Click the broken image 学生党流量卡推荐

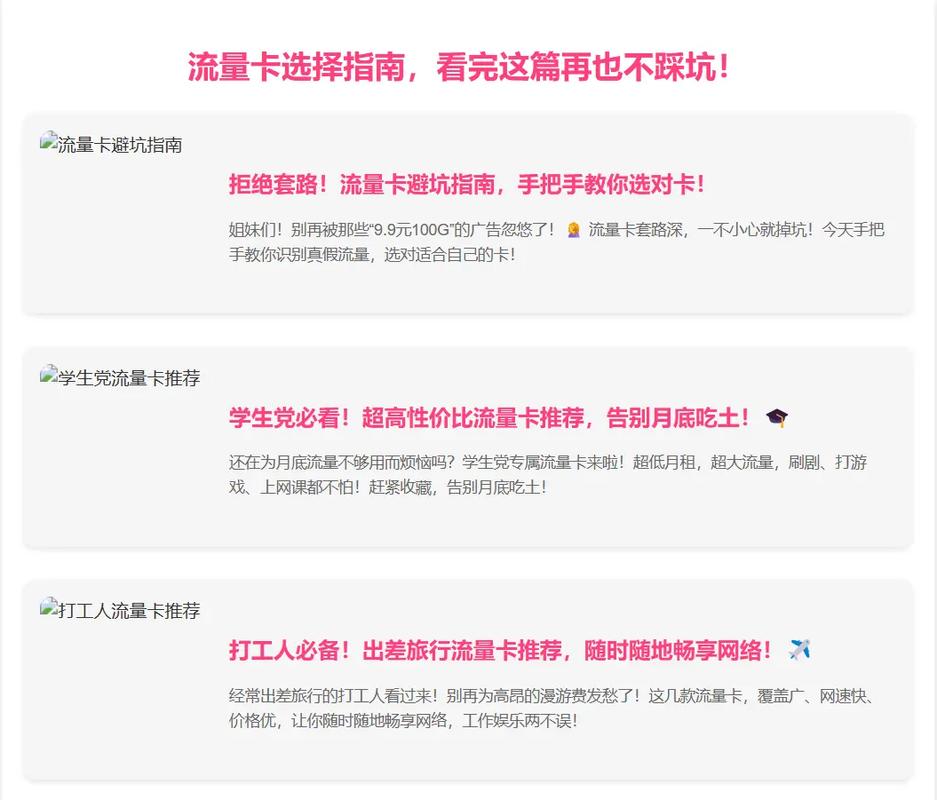pos(120,378)
